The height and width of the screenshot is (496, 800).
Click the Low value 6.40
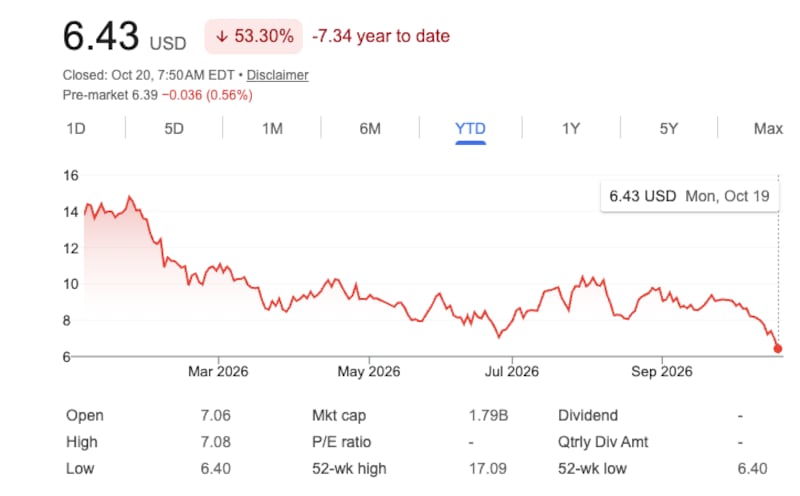tap(215, 468)
